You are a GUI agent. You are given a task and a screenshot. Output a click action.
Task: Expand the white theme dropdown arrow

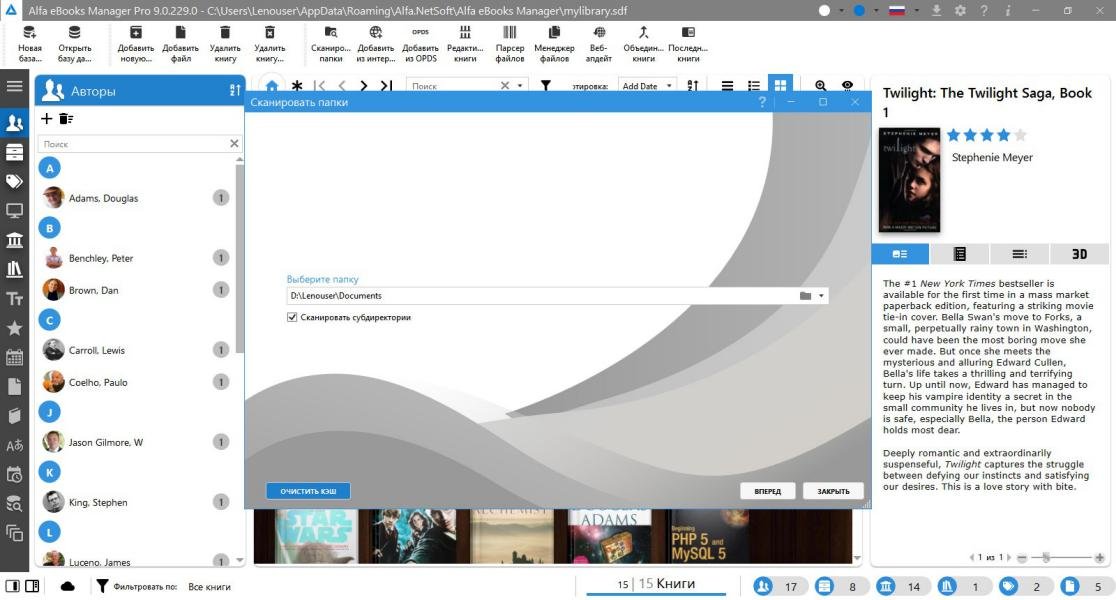coord(841,11)
